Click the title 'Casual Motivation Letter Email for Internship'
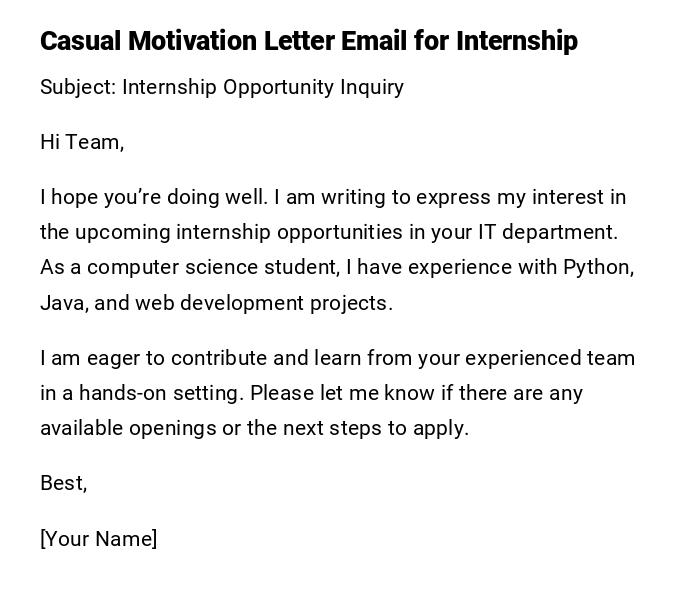700x601 pixels. 308,41
